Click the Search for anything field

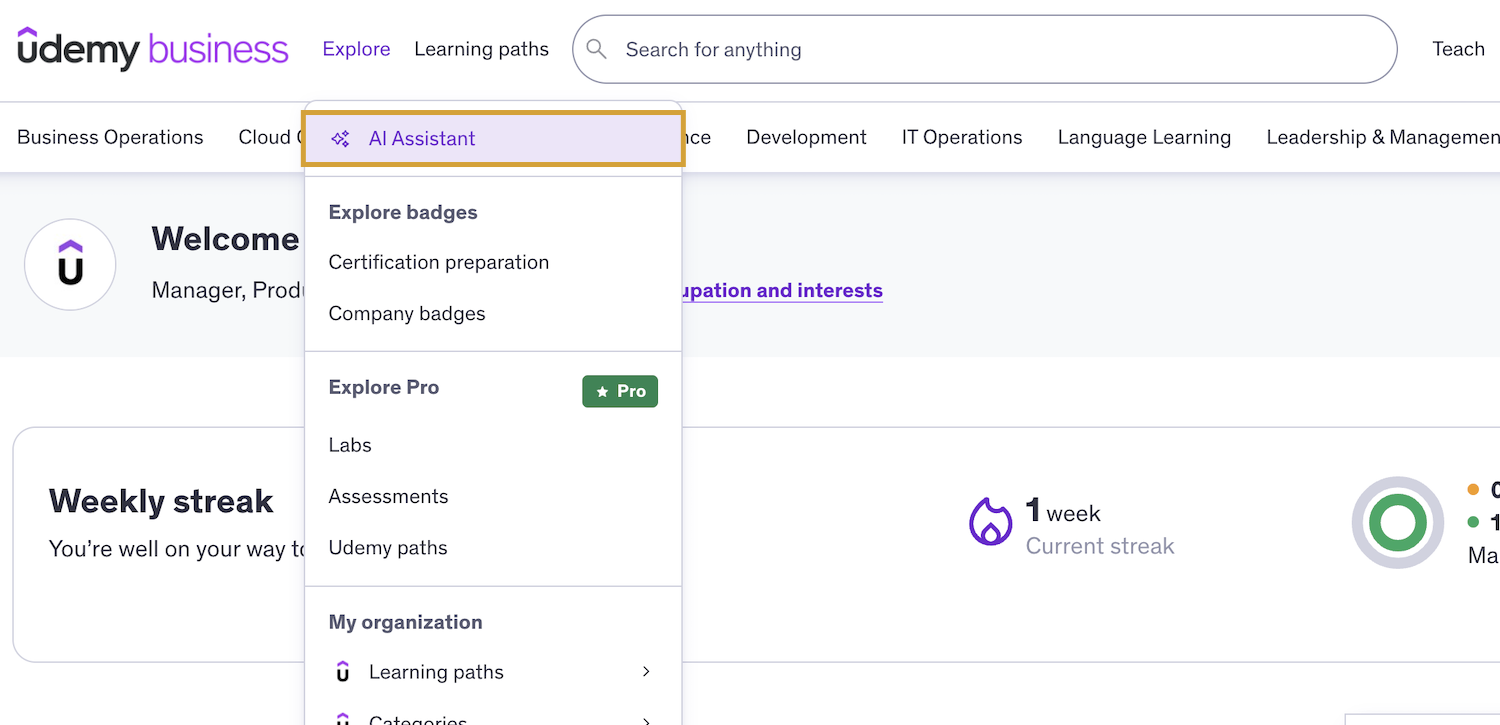(x=1000, y=49)
